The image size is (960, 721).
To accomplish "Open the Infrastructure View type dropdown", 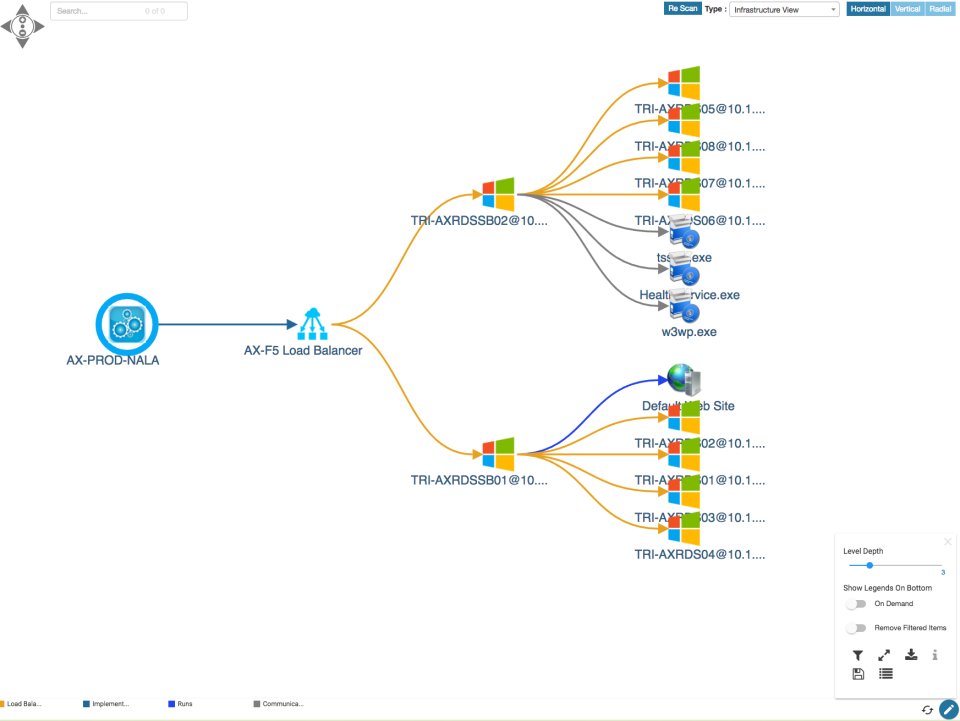I will pyautogui.click(x=784, y=8).
